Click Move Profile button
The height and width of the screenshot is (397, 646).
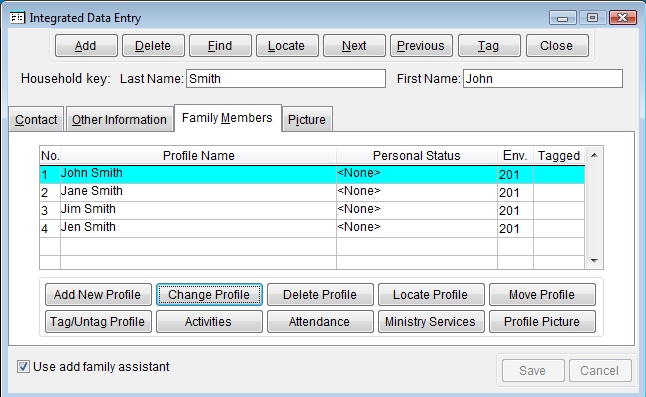(542, 295)
